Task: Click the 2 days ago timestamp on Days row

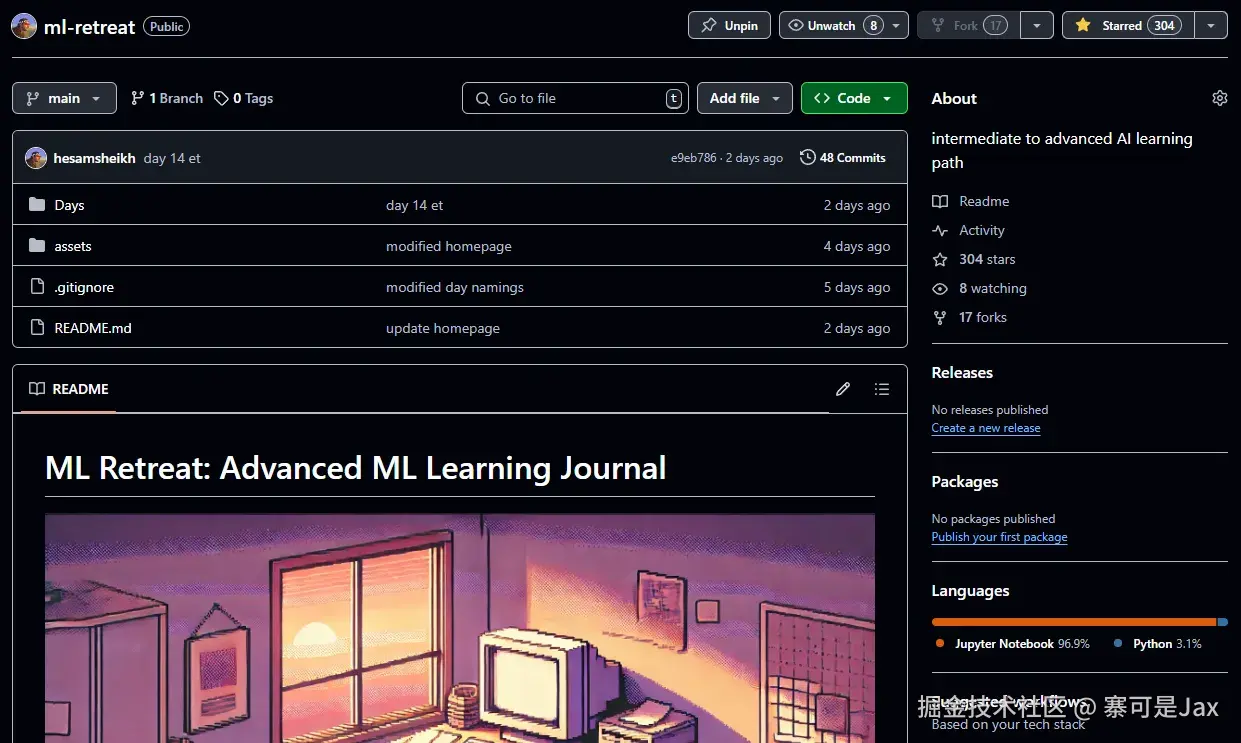Action: point(857,205)
